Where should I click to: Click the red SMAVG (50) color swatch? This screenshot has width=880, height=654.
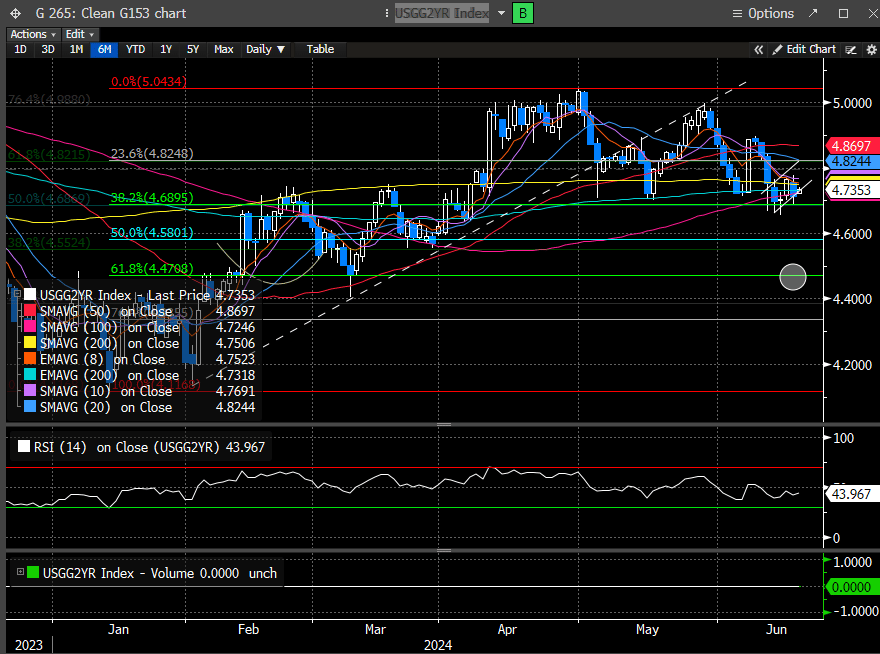[30, 311]
